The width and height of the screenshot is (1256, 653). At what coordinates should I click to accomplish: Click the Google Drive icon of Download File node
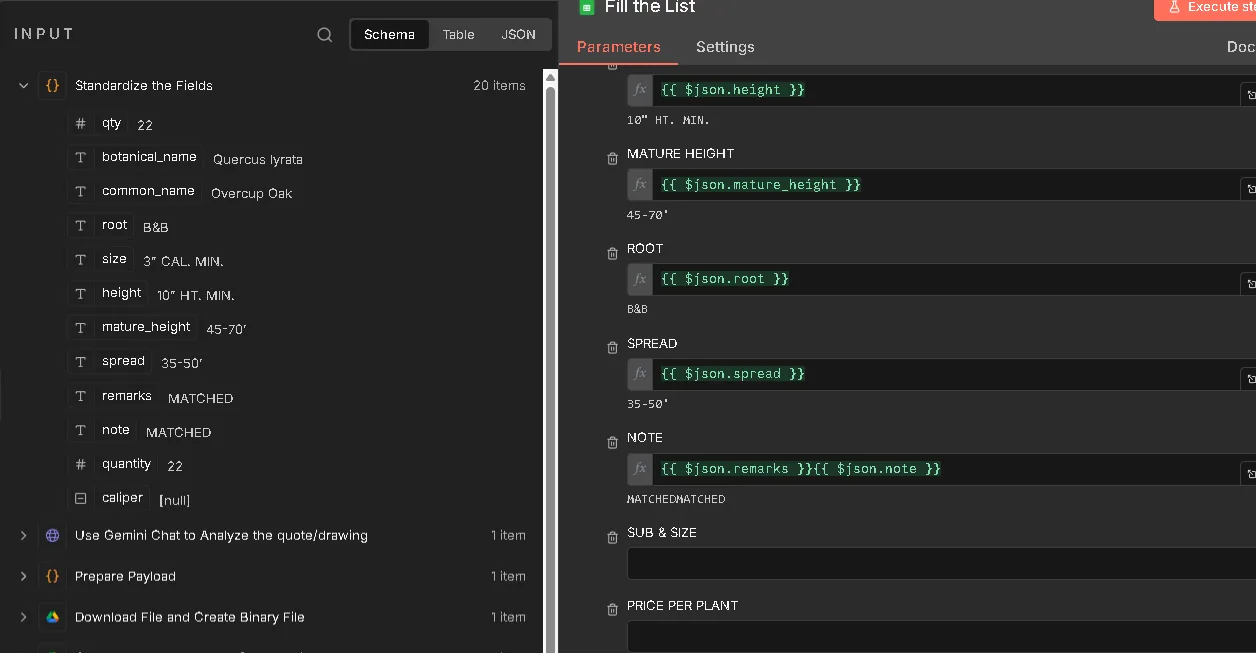click(x=52, y=618)
